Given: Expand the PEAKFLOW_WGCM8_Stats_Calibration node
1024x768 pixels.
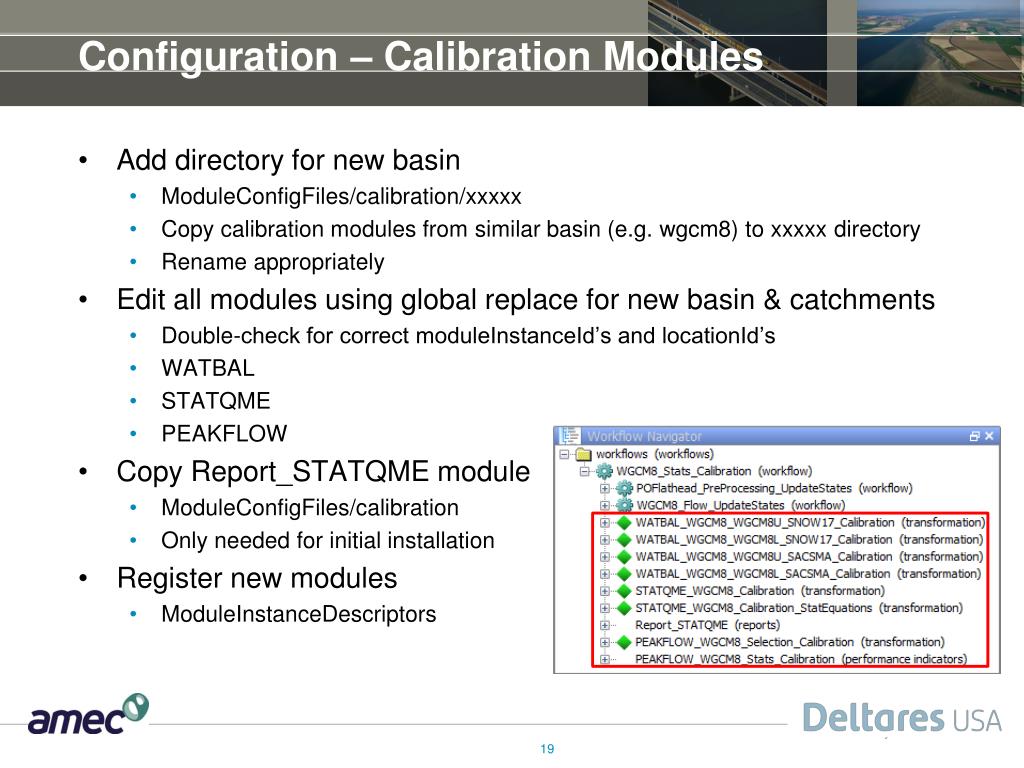Looking at the screenshot, I should click(605, 659).
